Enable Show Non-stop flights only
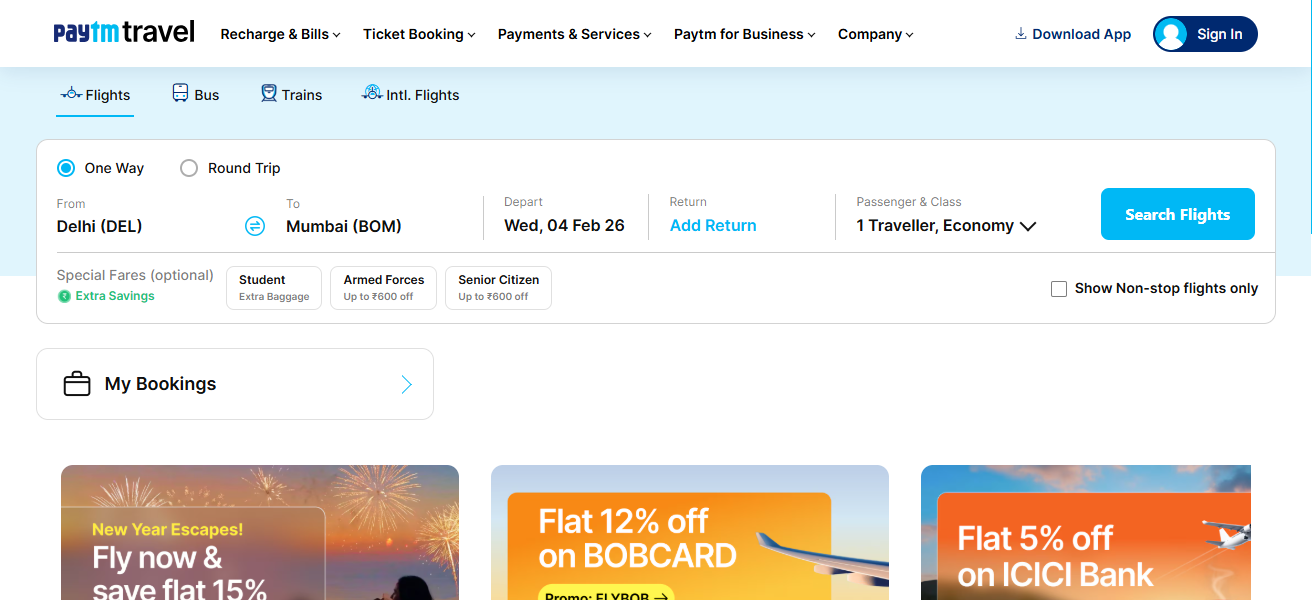Image resolution: width=1312 pixels, height=600 pixels. click(1059, 288)
